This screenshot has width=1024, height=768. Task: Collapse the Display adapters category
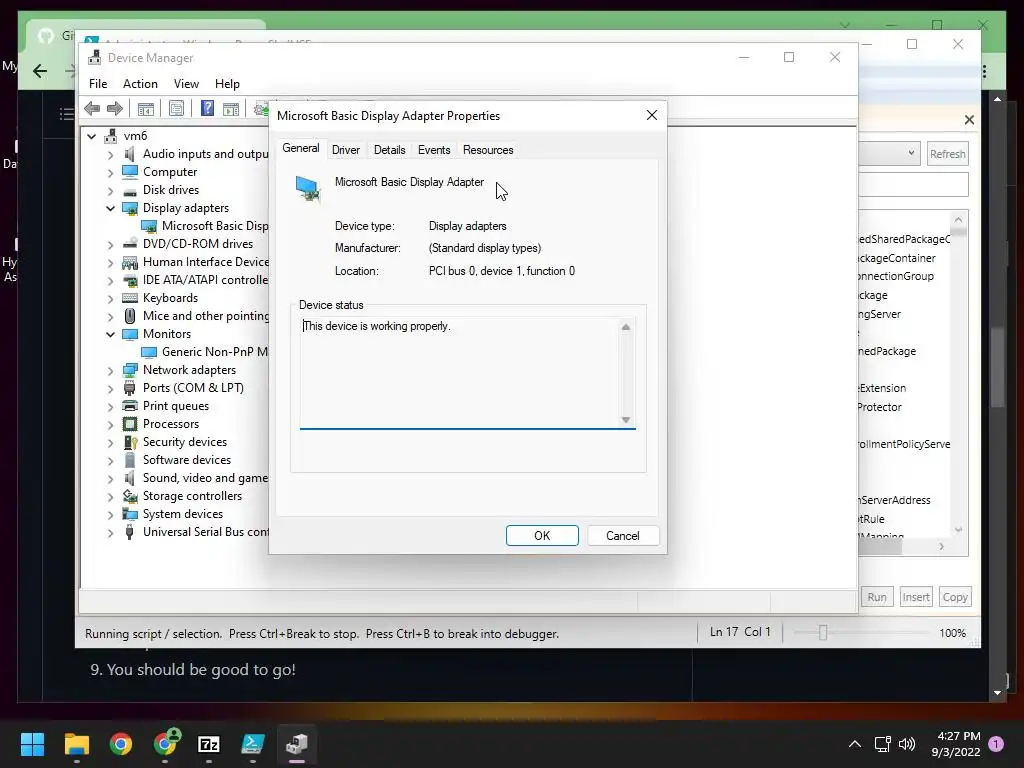[x=110, y=208]
